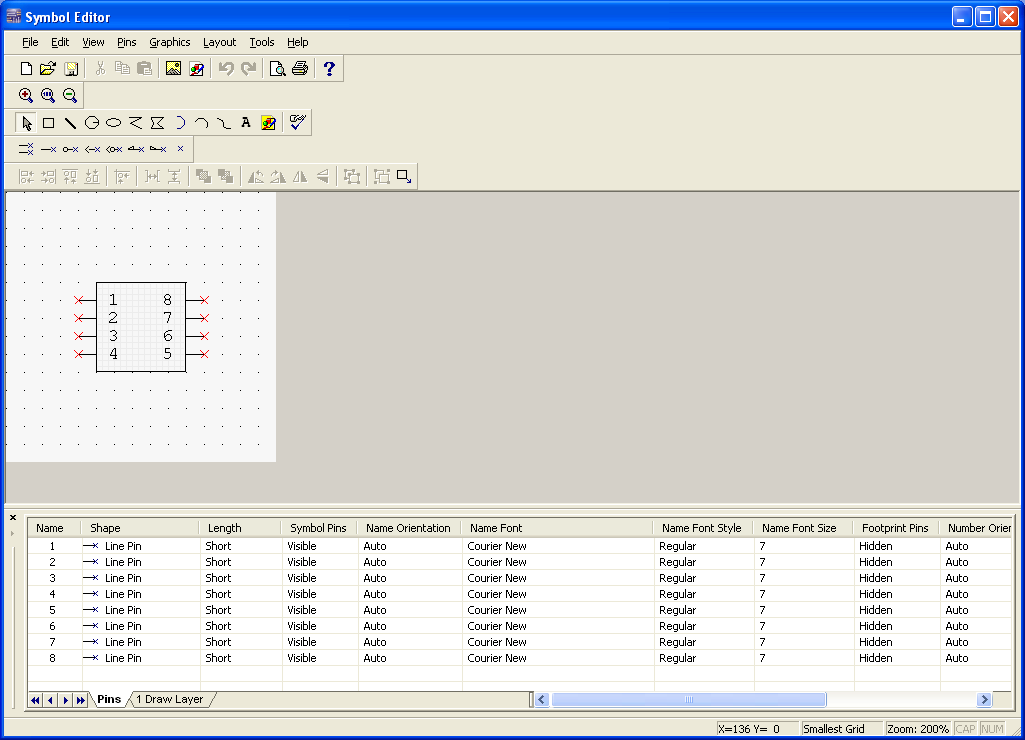
Task: Click the Shape column header
Action: [140, 528]
